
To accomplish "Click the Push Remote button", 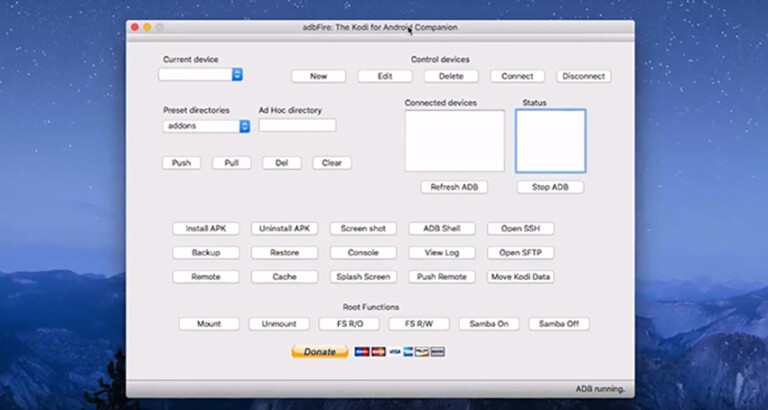I will pos(442,277).
